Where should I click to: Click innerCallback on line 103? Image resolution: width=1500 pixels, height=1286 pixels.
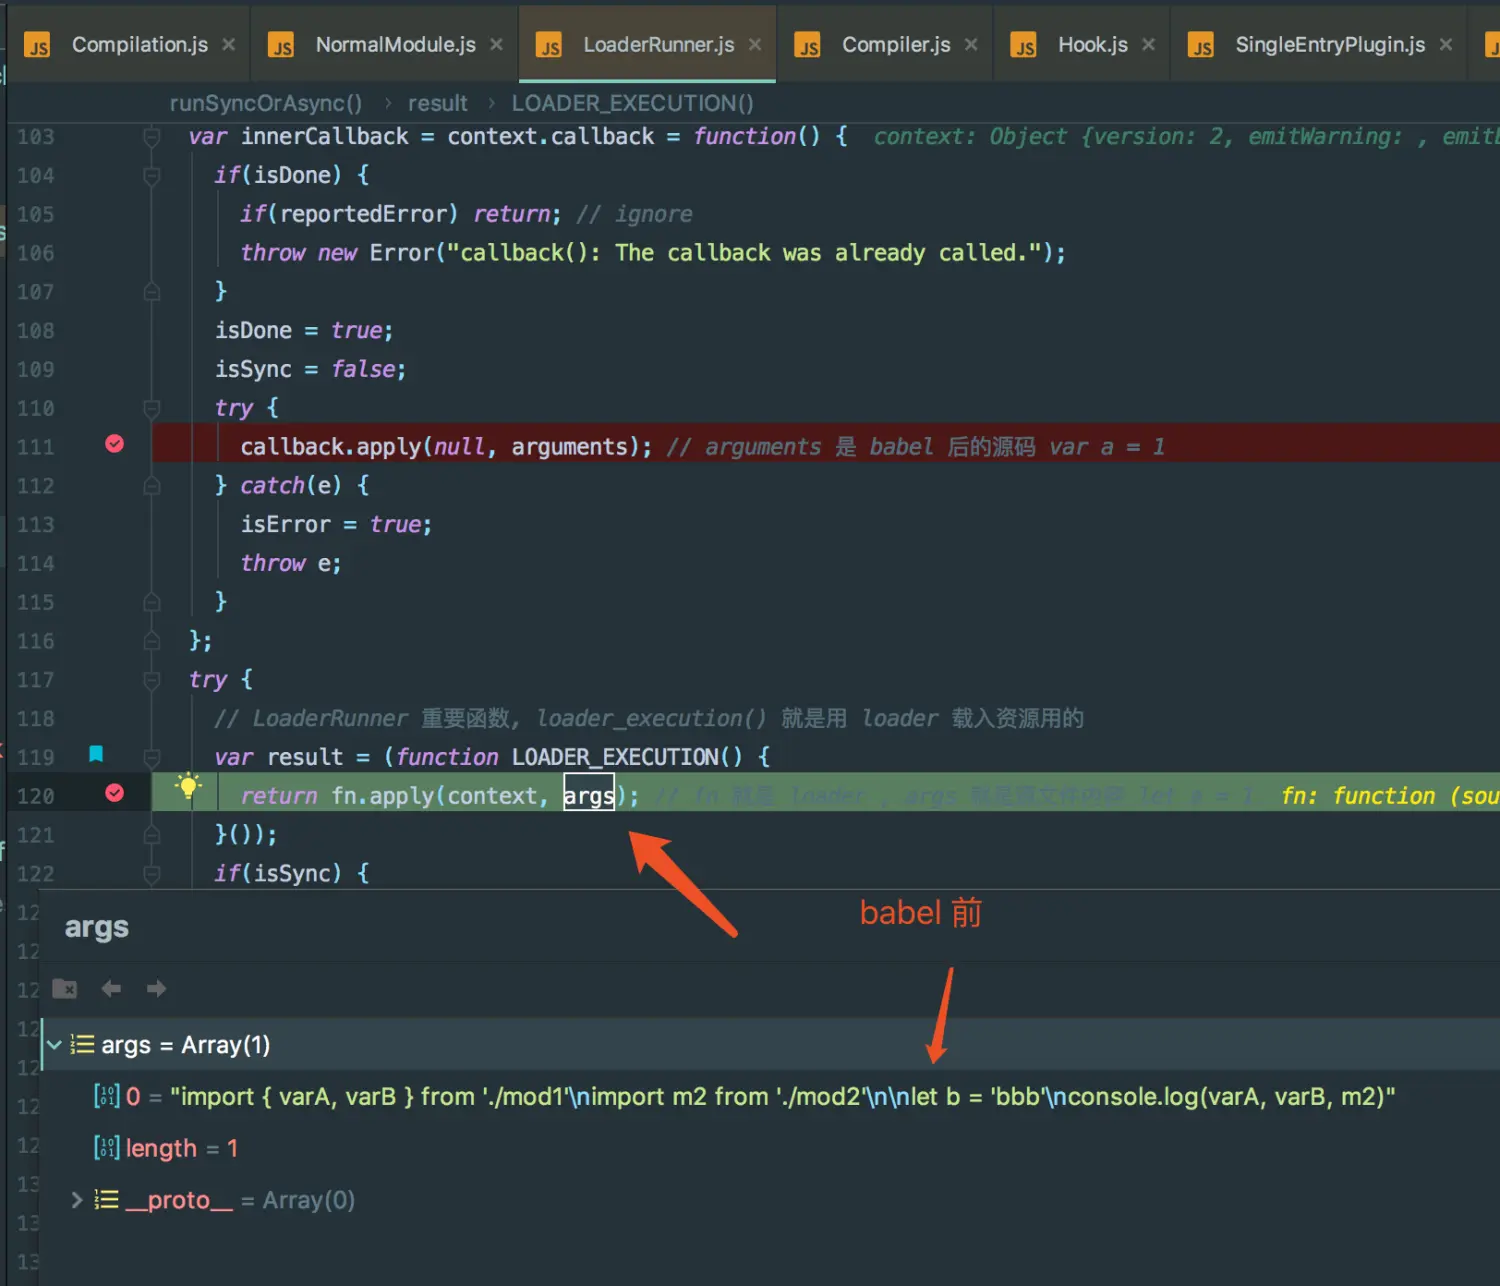click(x=324, y=137)
